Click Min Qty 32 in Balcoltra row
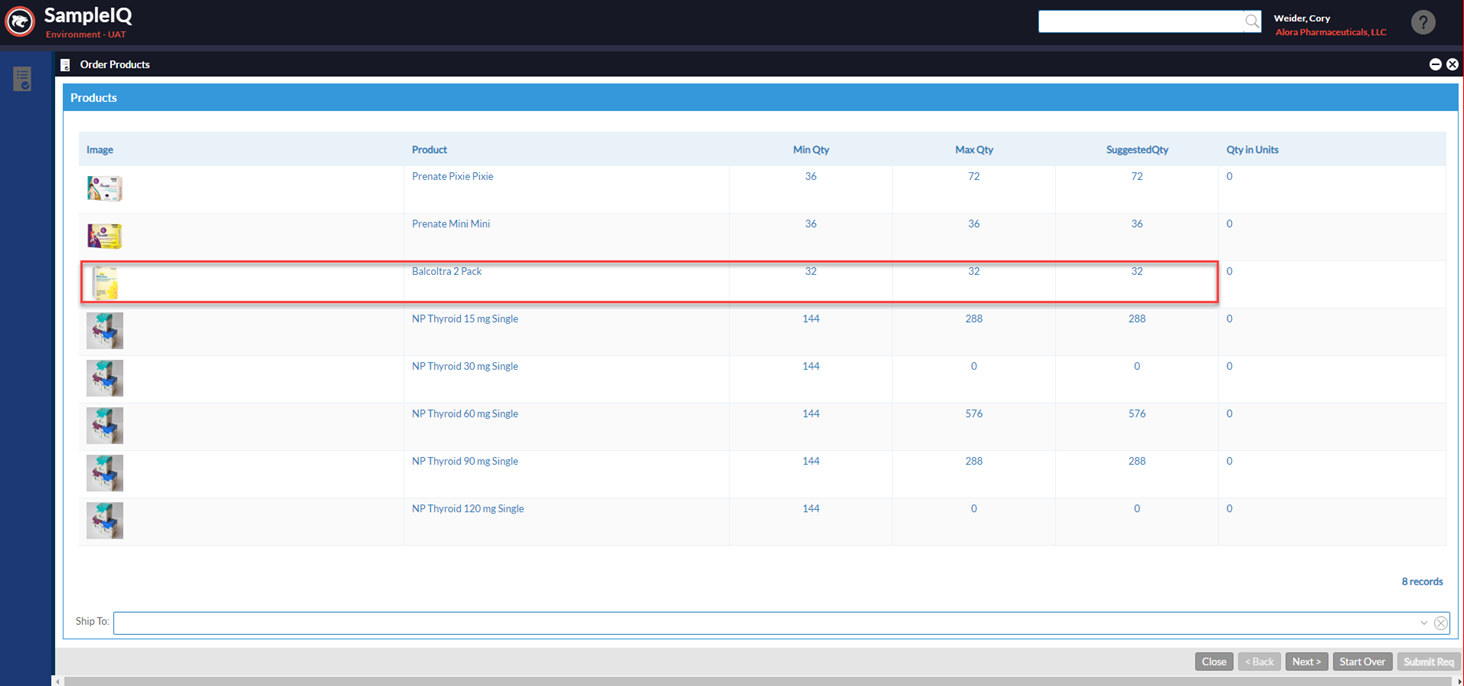 point(811,271)
